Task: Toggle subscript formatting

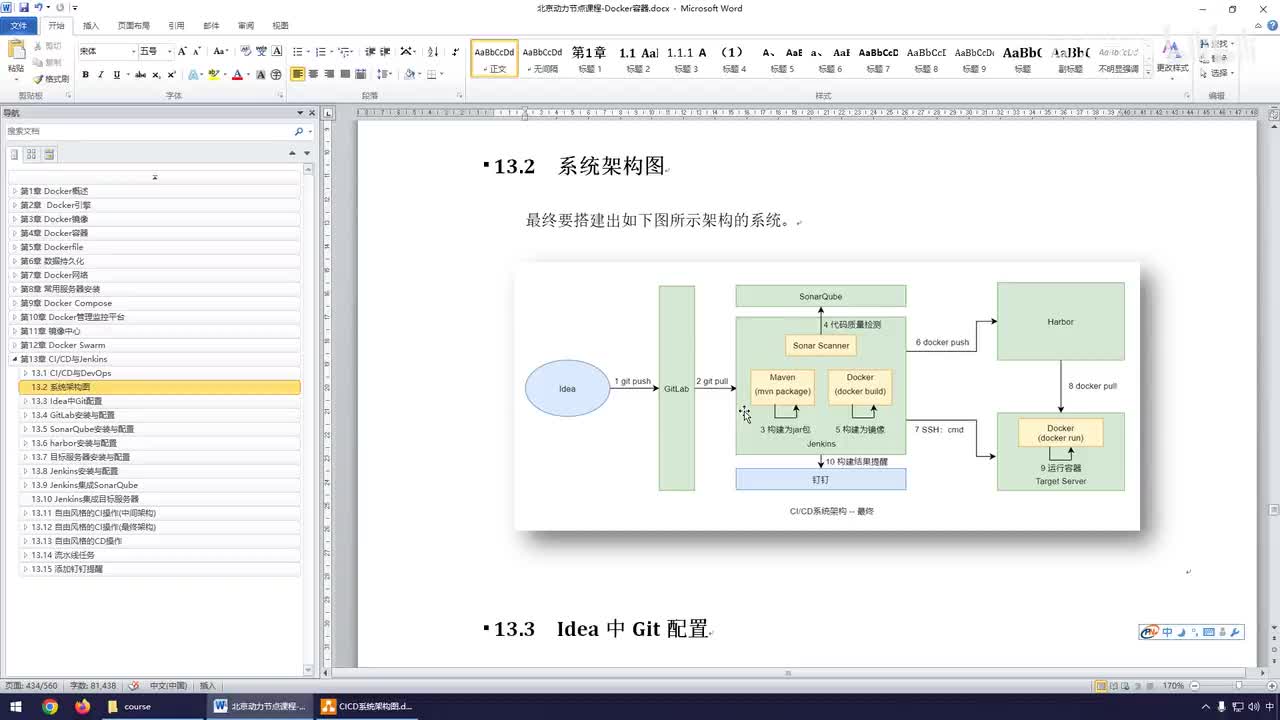Action: [156, 74]
